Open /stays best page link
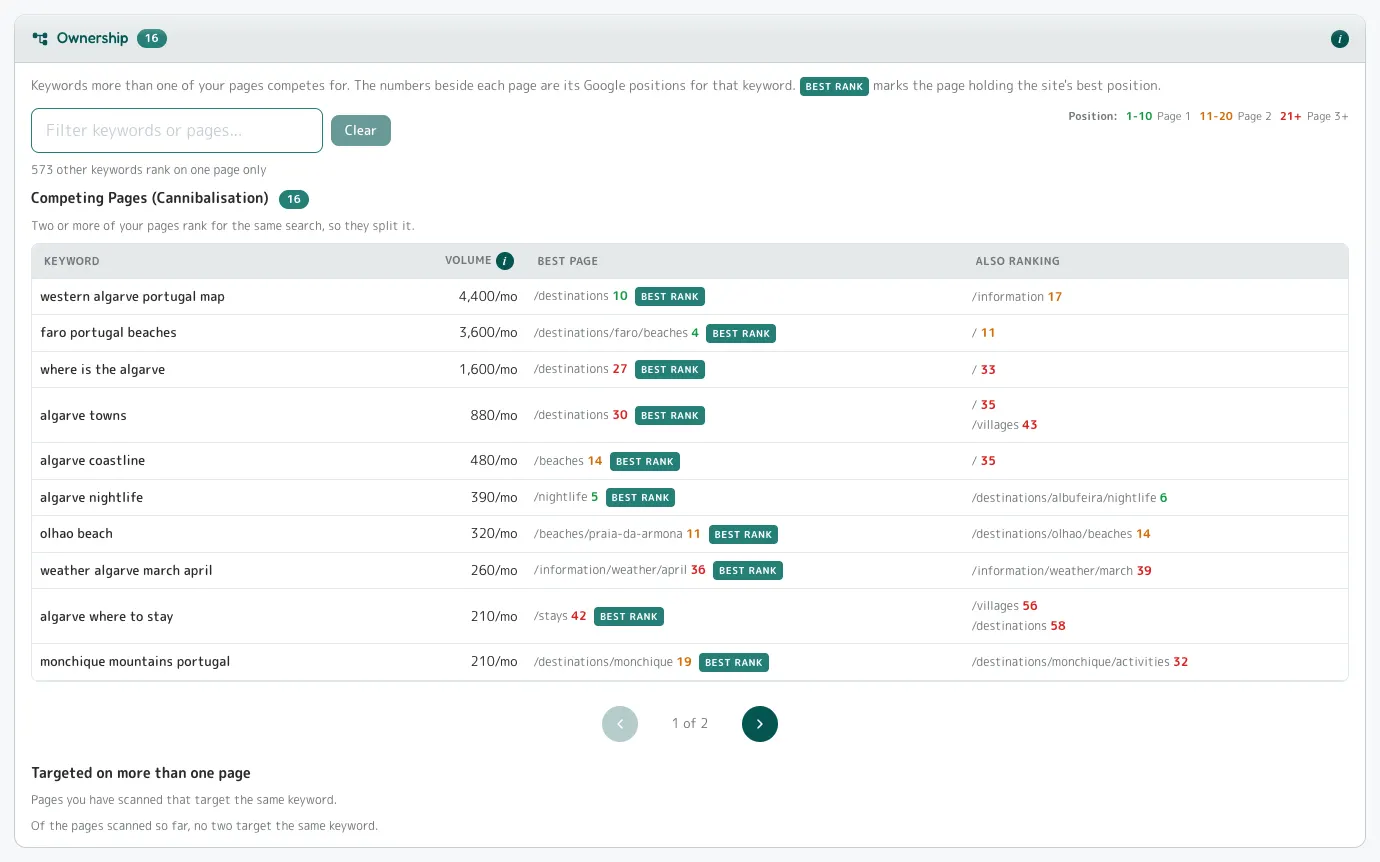 pyautogui.click(x=551, y=617)
